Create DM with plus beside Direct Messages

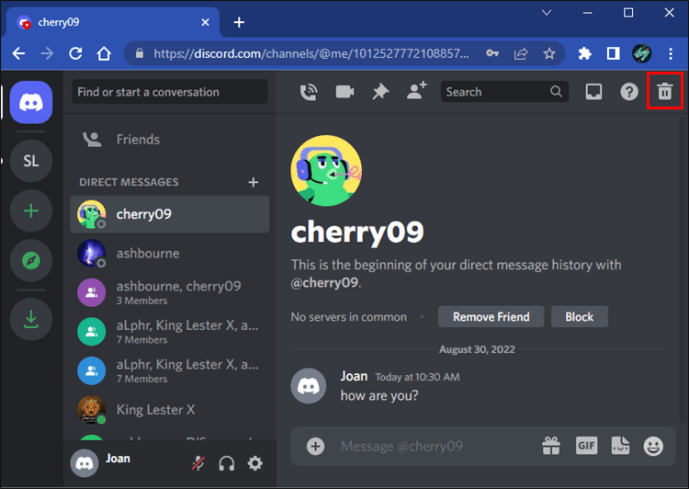click(253, 182)
